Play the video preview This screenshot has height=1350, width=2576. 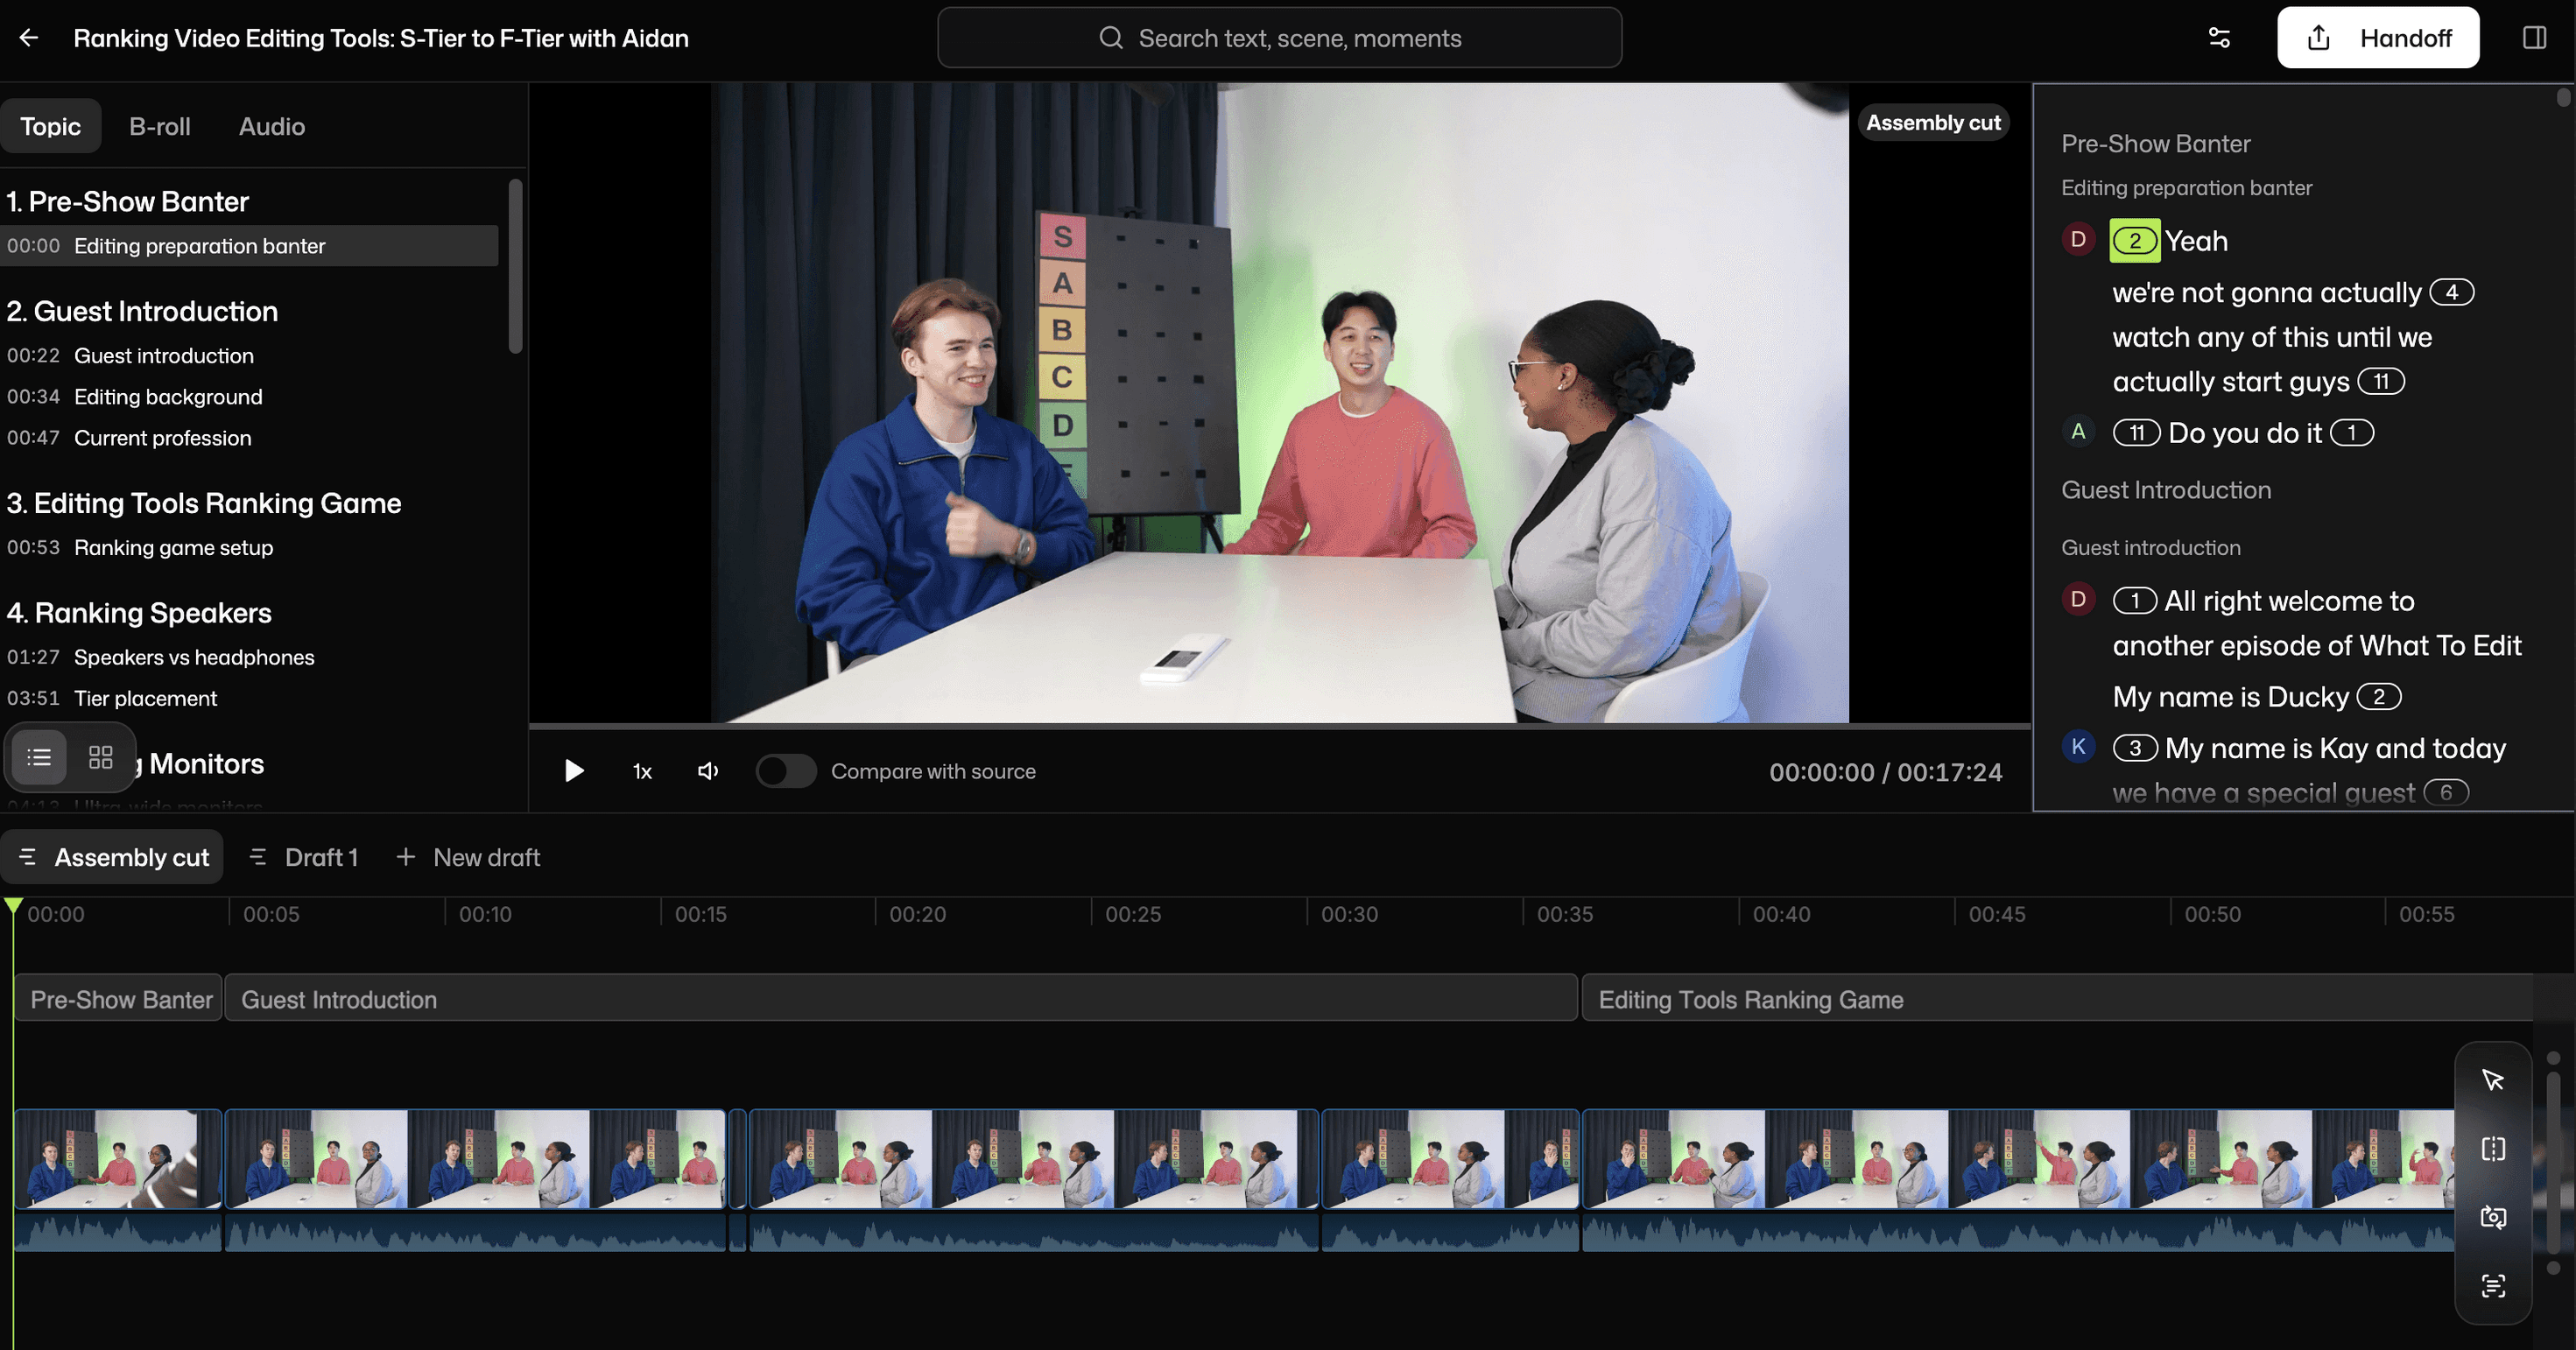(574, 771)
